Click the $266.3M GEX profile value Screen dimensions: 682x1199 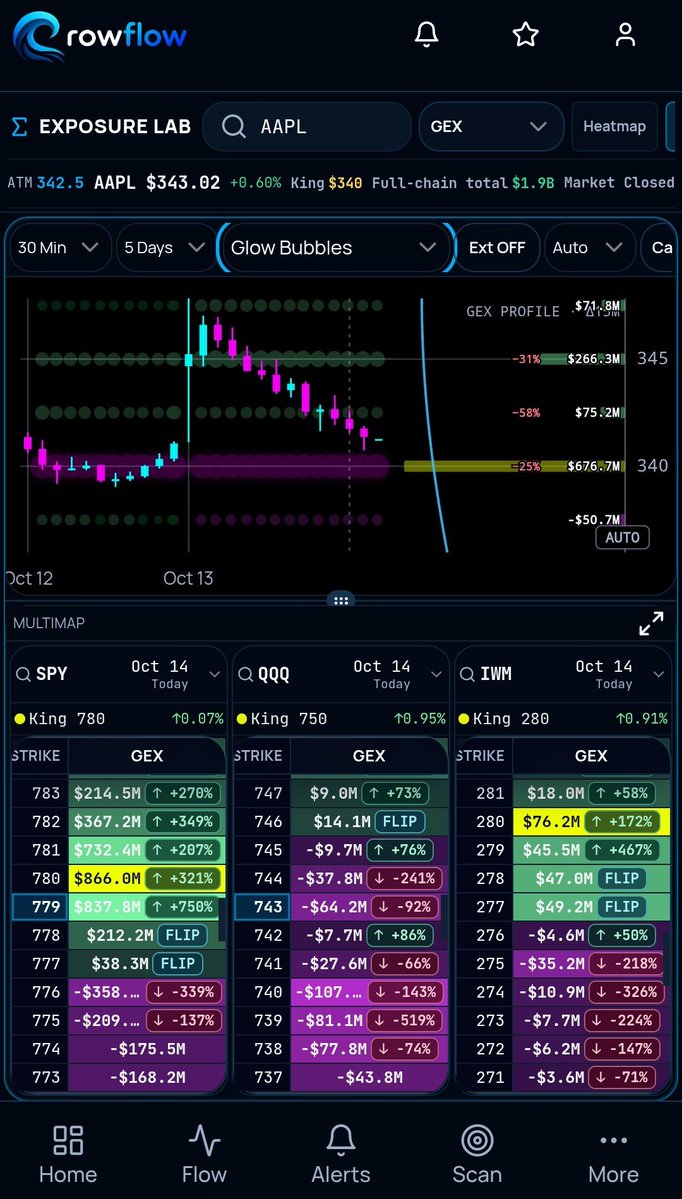593,359
